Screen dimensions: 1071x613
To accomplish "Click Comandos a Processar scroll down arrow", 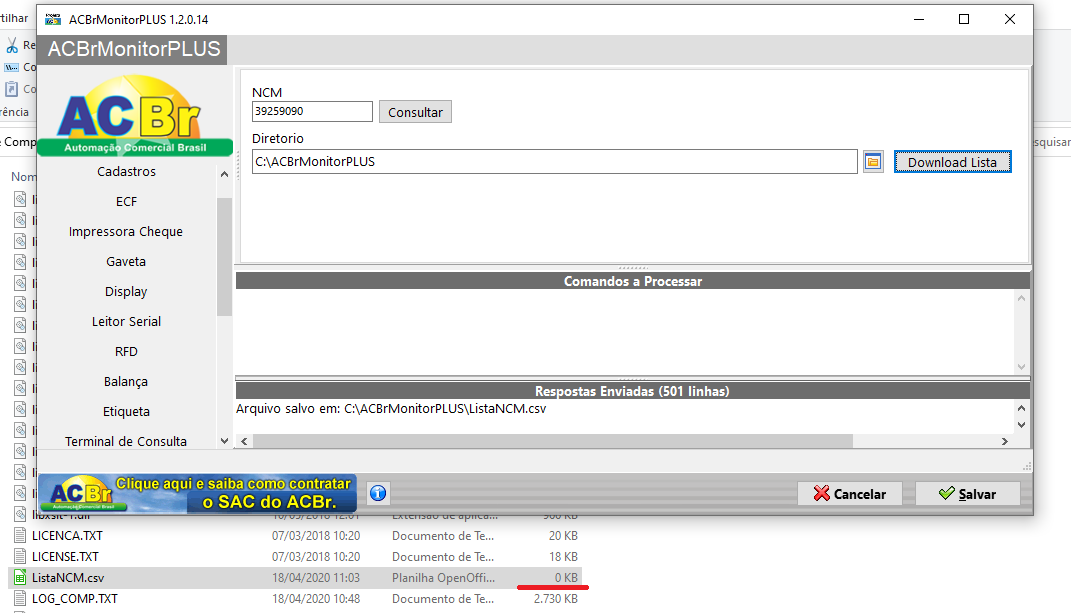I will click(1021, 367).
